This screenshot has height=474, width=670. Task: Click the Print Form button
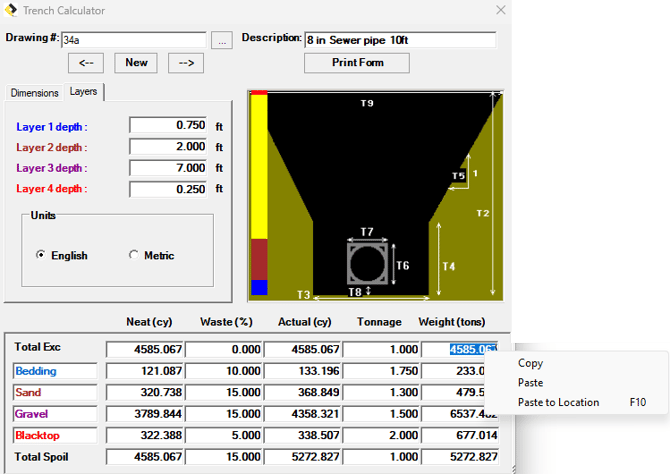tap(357, 63)
